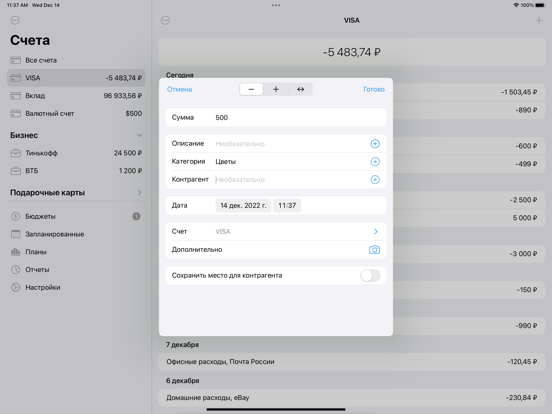
Task: Open the Дополнительно row
Action: click(276, 250)
